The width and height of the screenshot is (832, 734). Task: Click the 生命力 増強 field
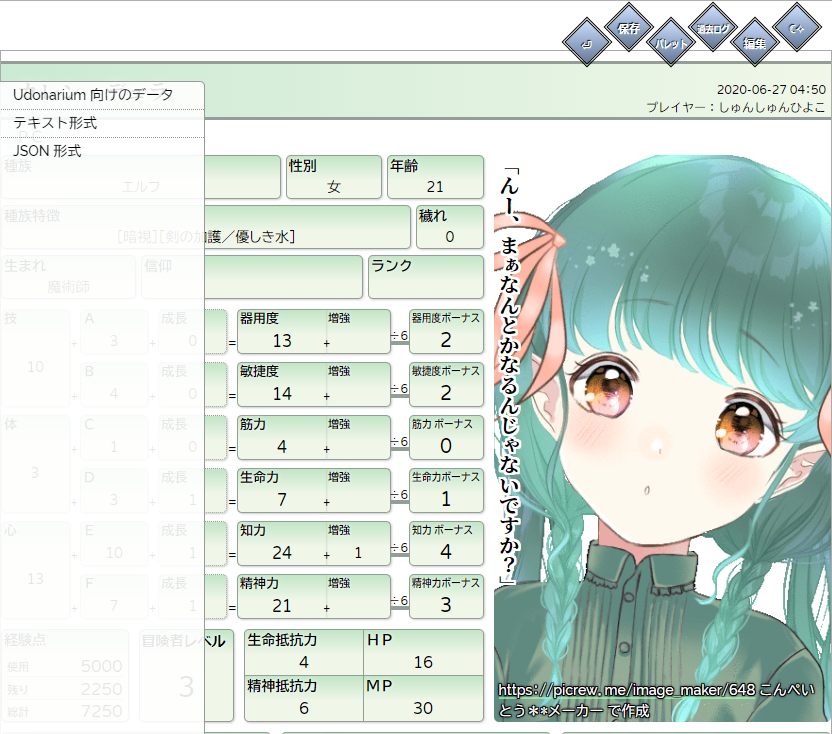358,491
